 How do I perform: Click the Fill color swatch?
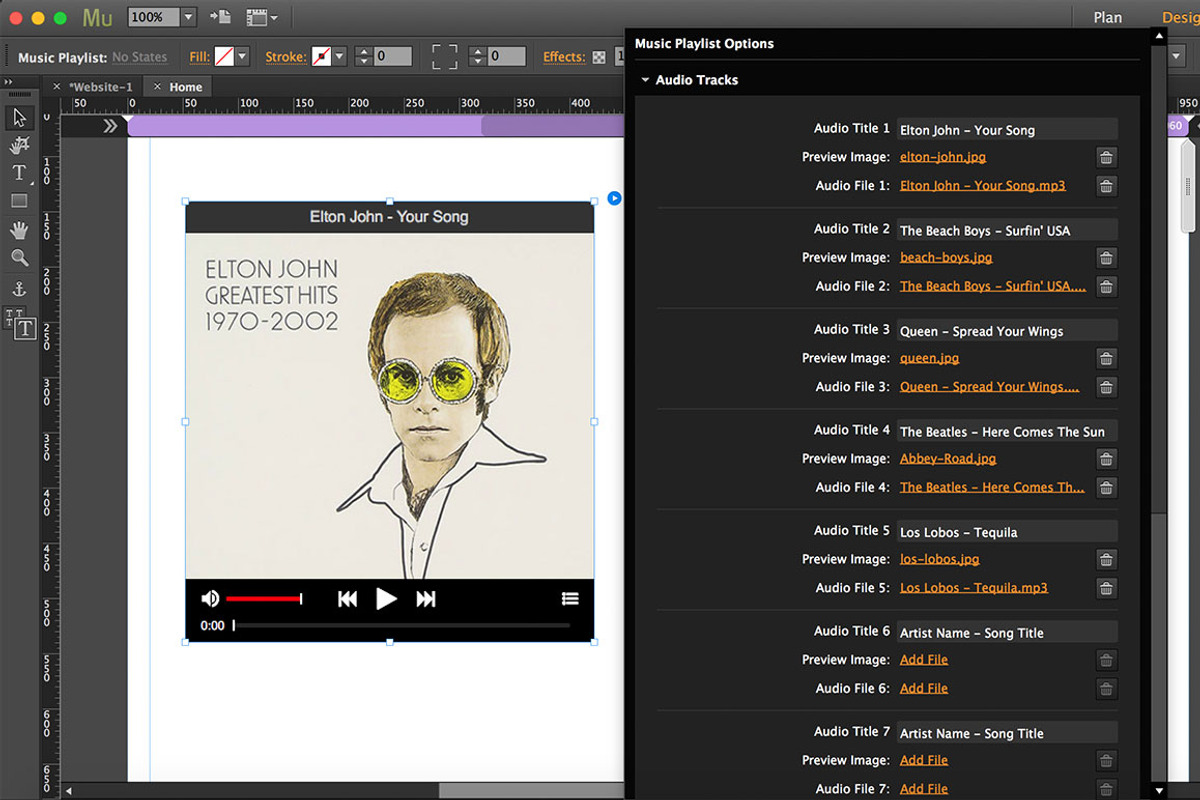tap(224, 57)
